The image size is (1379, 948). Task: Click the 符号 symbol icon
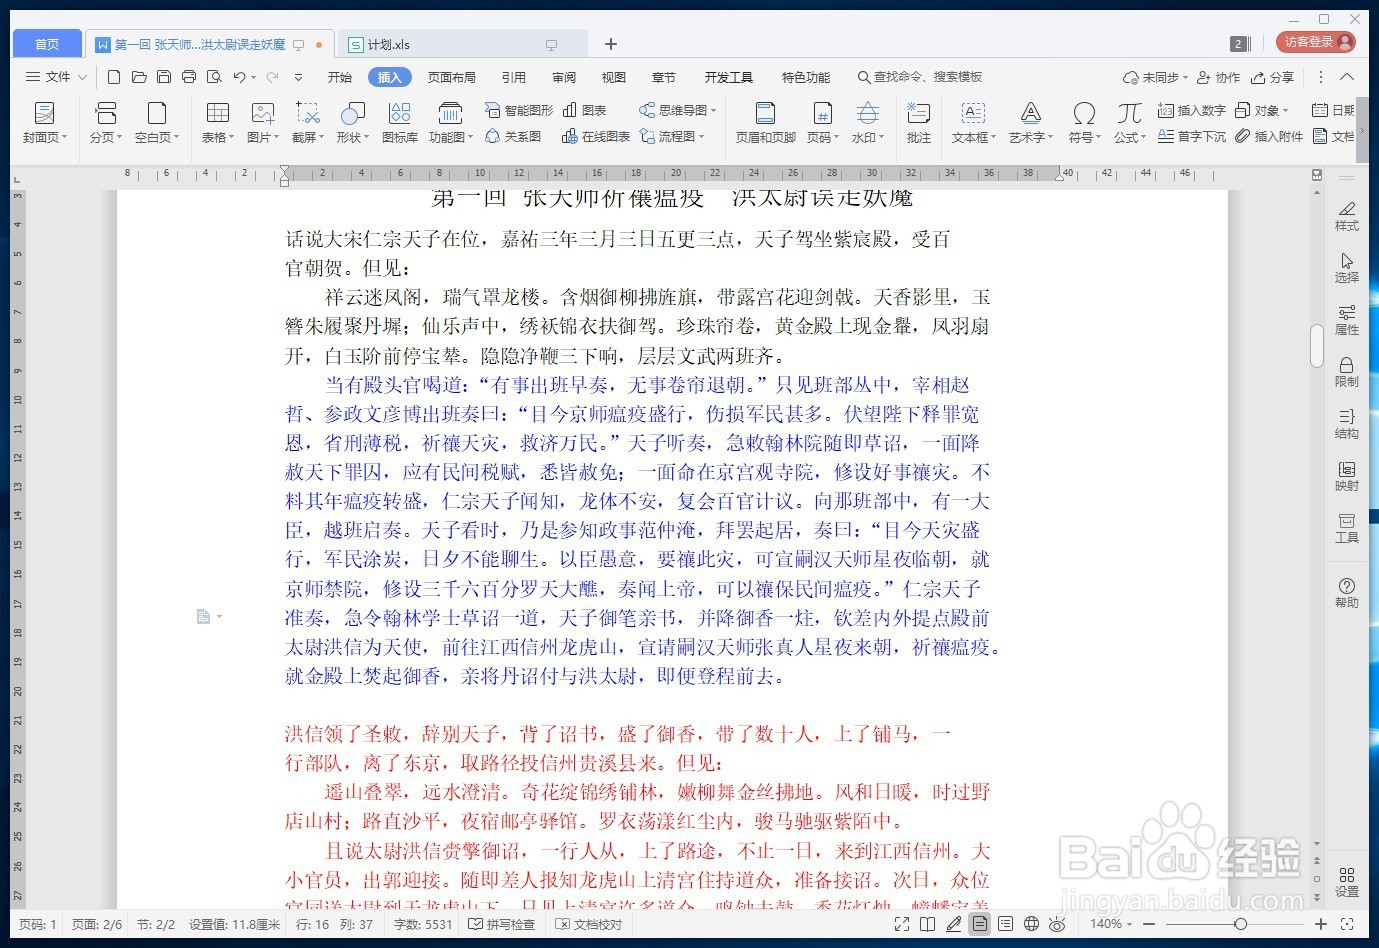click(1083, 112)
